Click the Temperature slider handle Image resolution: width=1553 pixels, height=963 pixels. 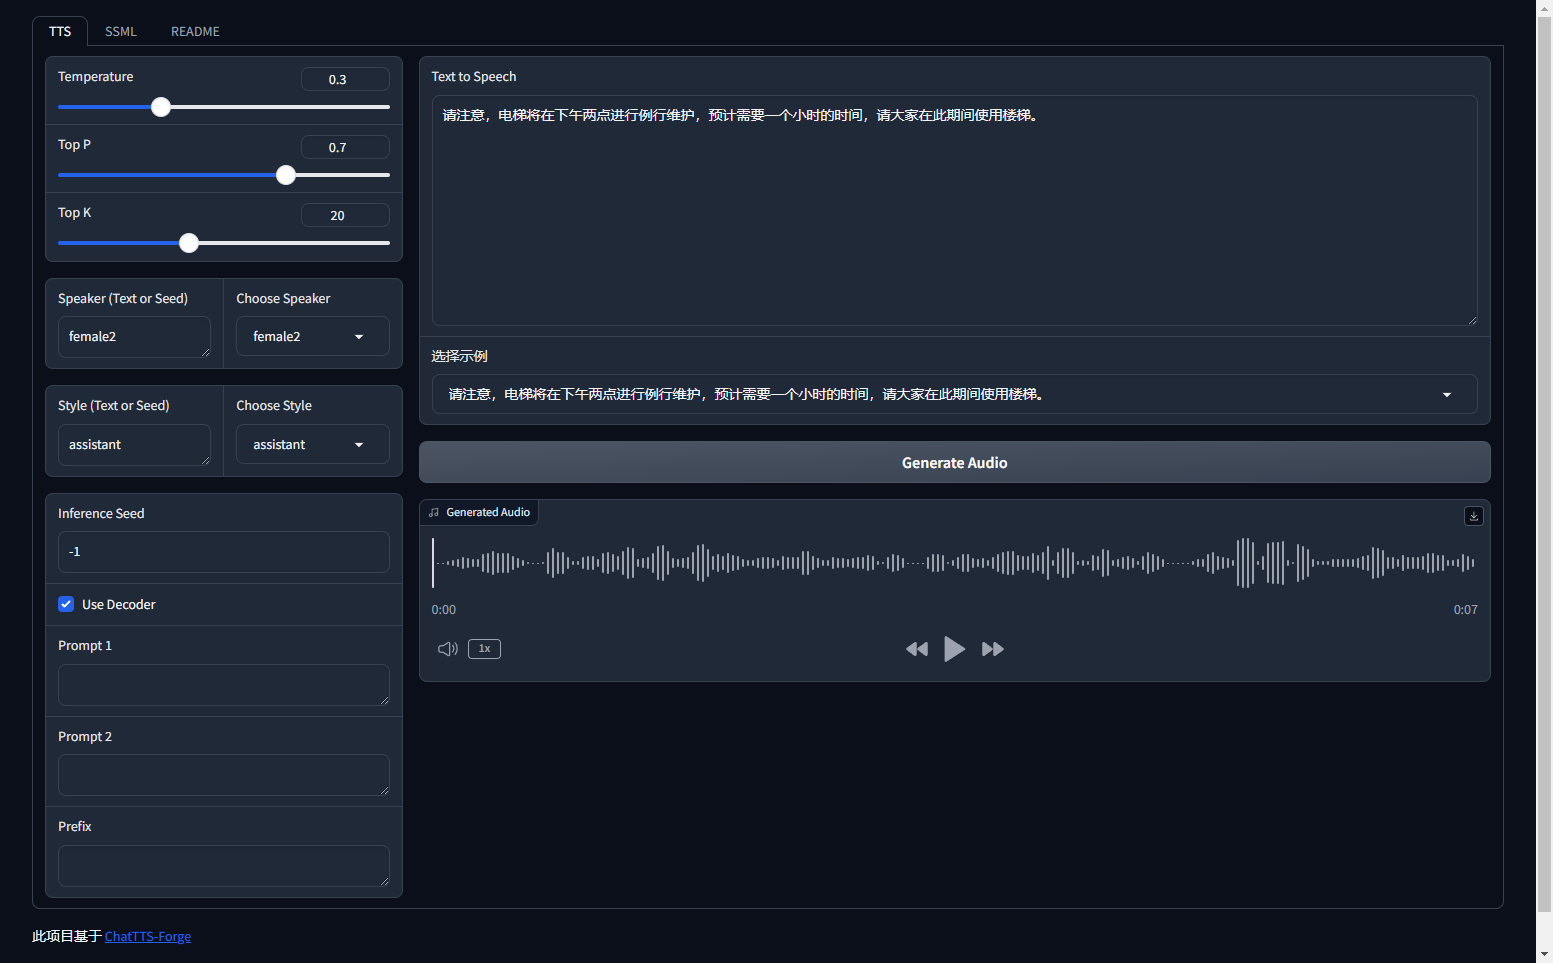(161, 107)
